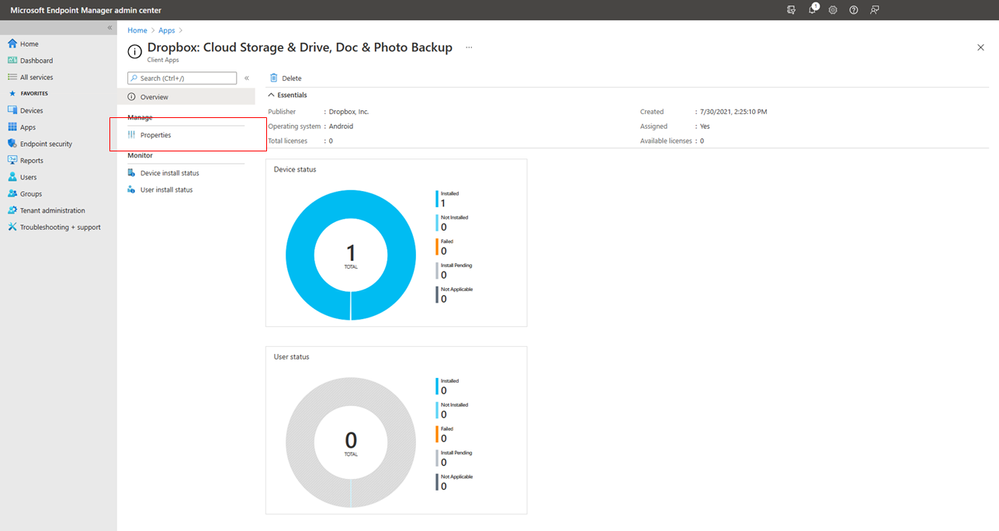The height and width of the screenshot is (531, 999).
Task: Click the Endpoint security shield icon
Action: pyautogui.click(x=12, y=143)
